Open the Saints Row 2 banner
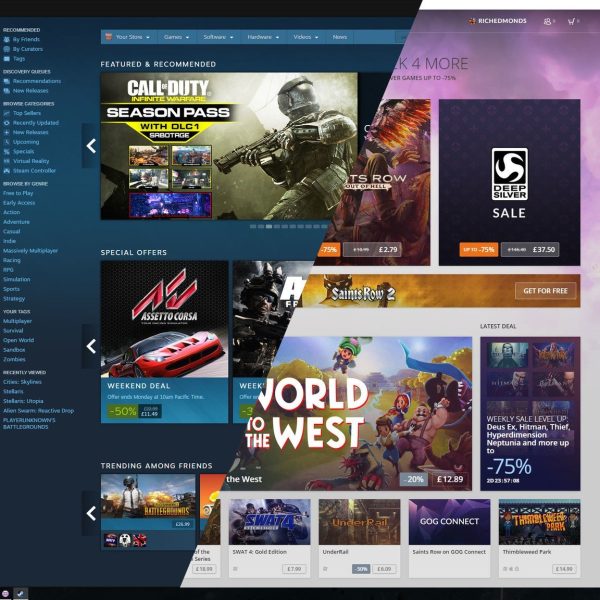The height and width of the screenshot is (600, 600). point(440,291)
